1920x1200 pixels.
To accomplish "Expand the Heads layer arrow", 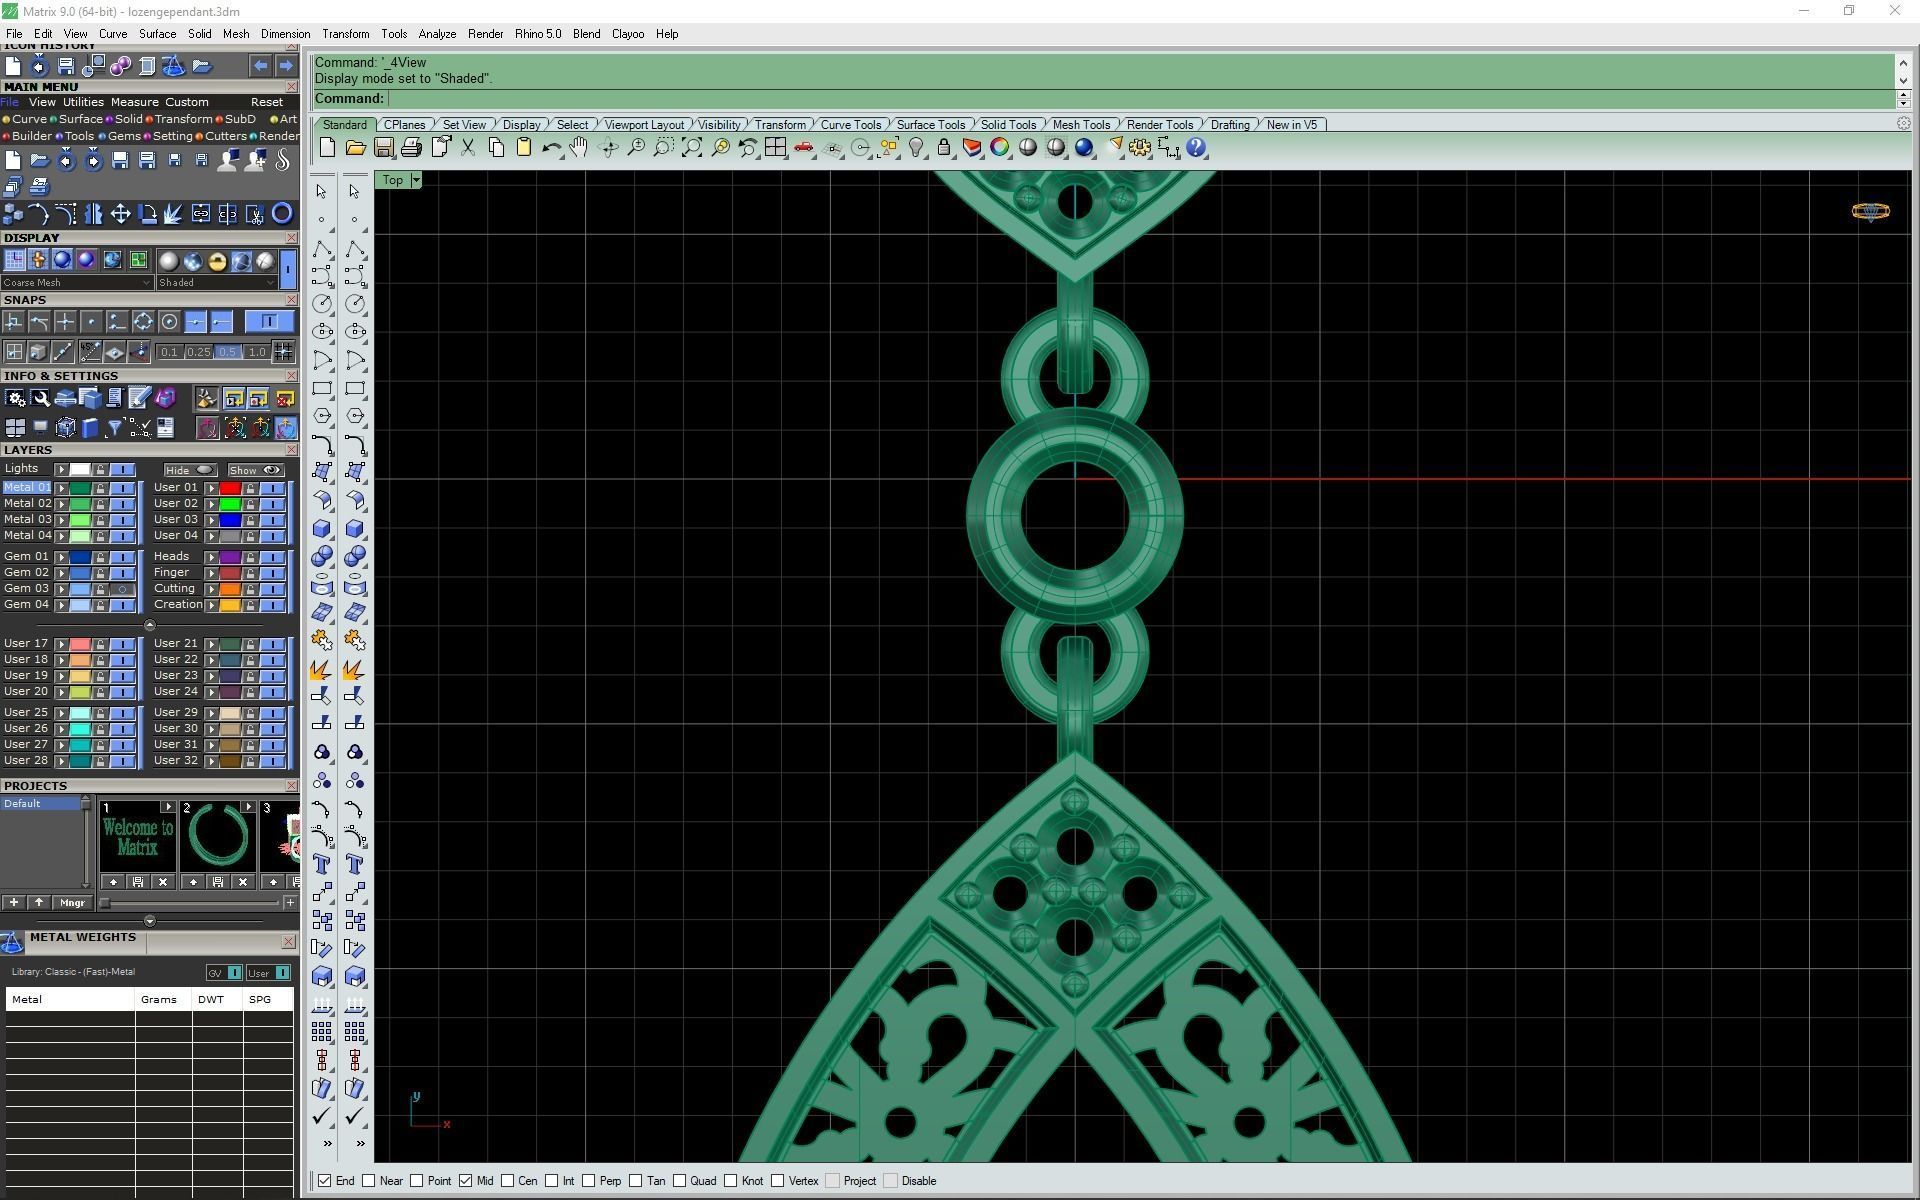I will tap(211, 557).
